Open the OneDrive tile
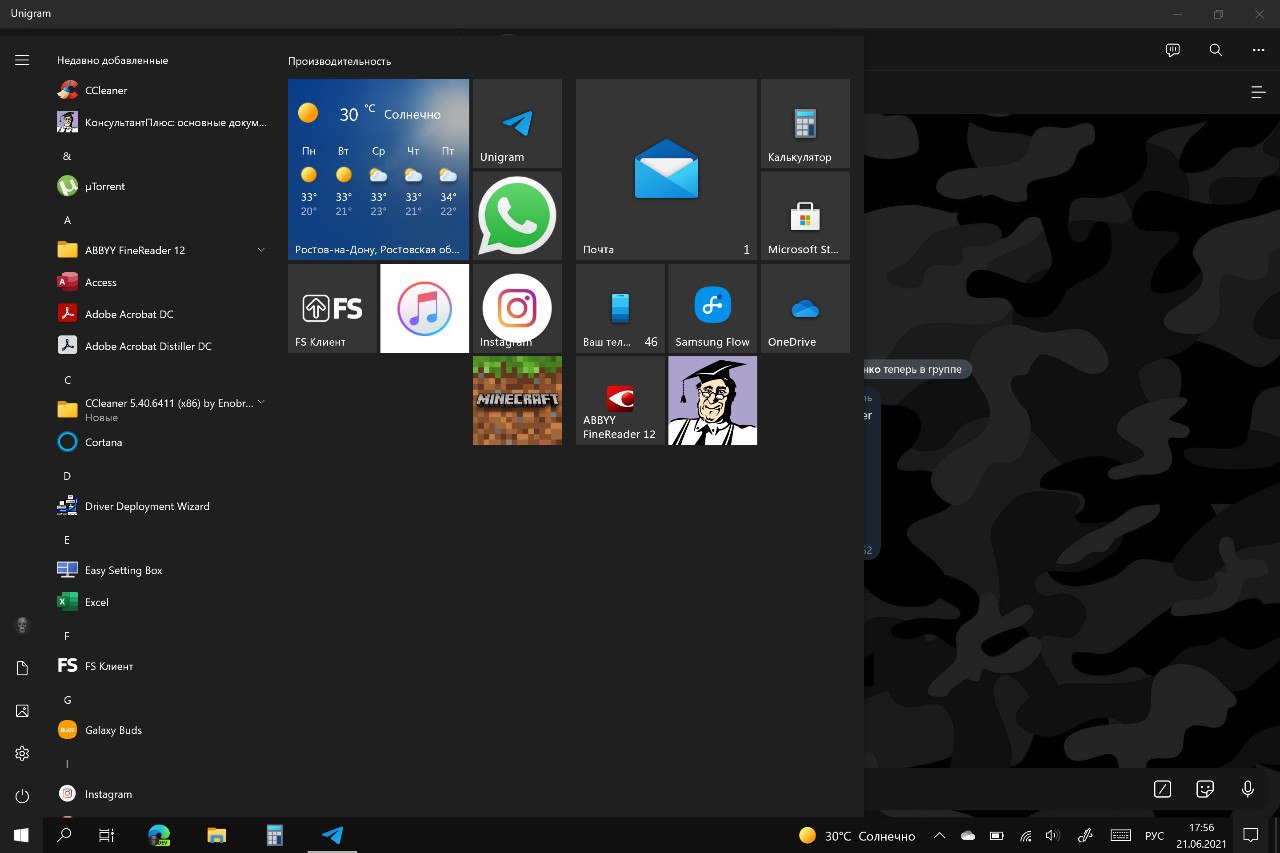 (x=805, y=309)
